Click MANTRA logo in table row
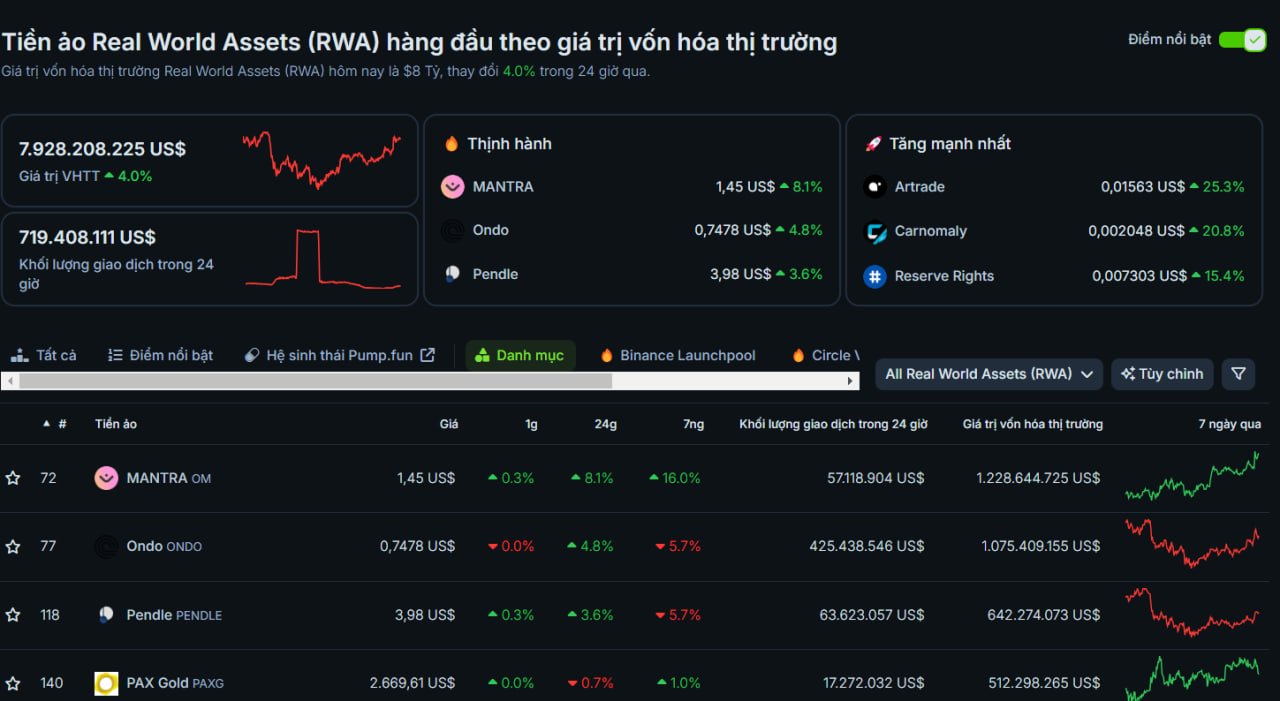Viewport: 1280px width, 701px height. point(106,478)
